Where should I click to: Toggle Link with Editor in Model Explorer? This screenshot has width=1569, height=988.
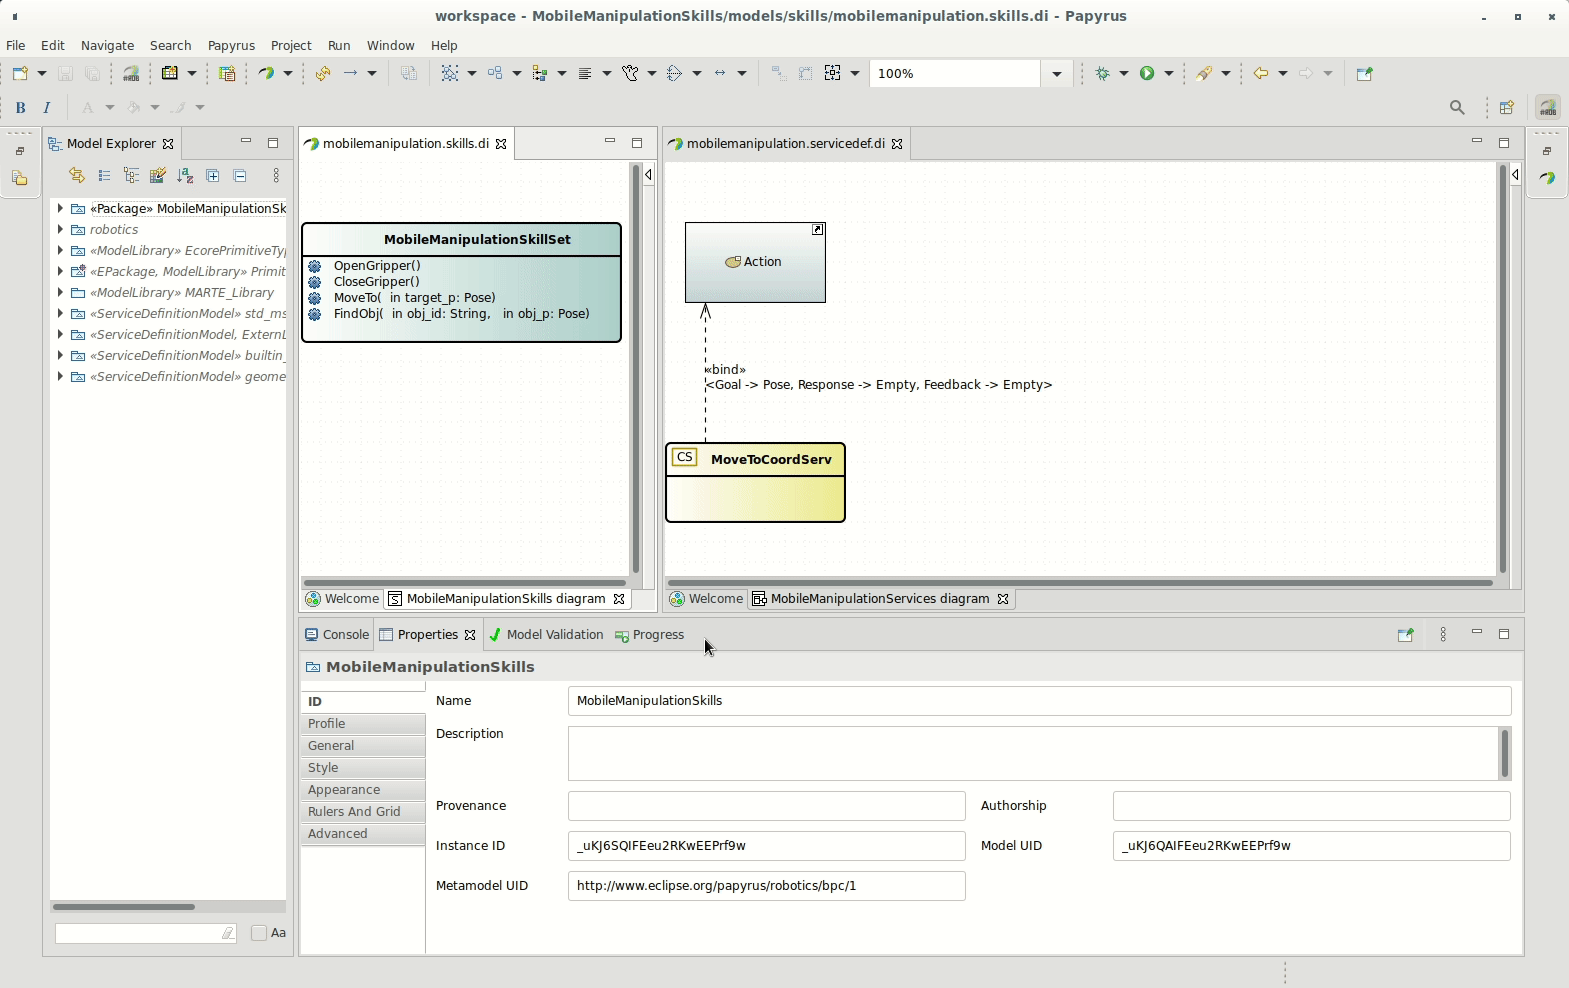[x=77, y=175]
